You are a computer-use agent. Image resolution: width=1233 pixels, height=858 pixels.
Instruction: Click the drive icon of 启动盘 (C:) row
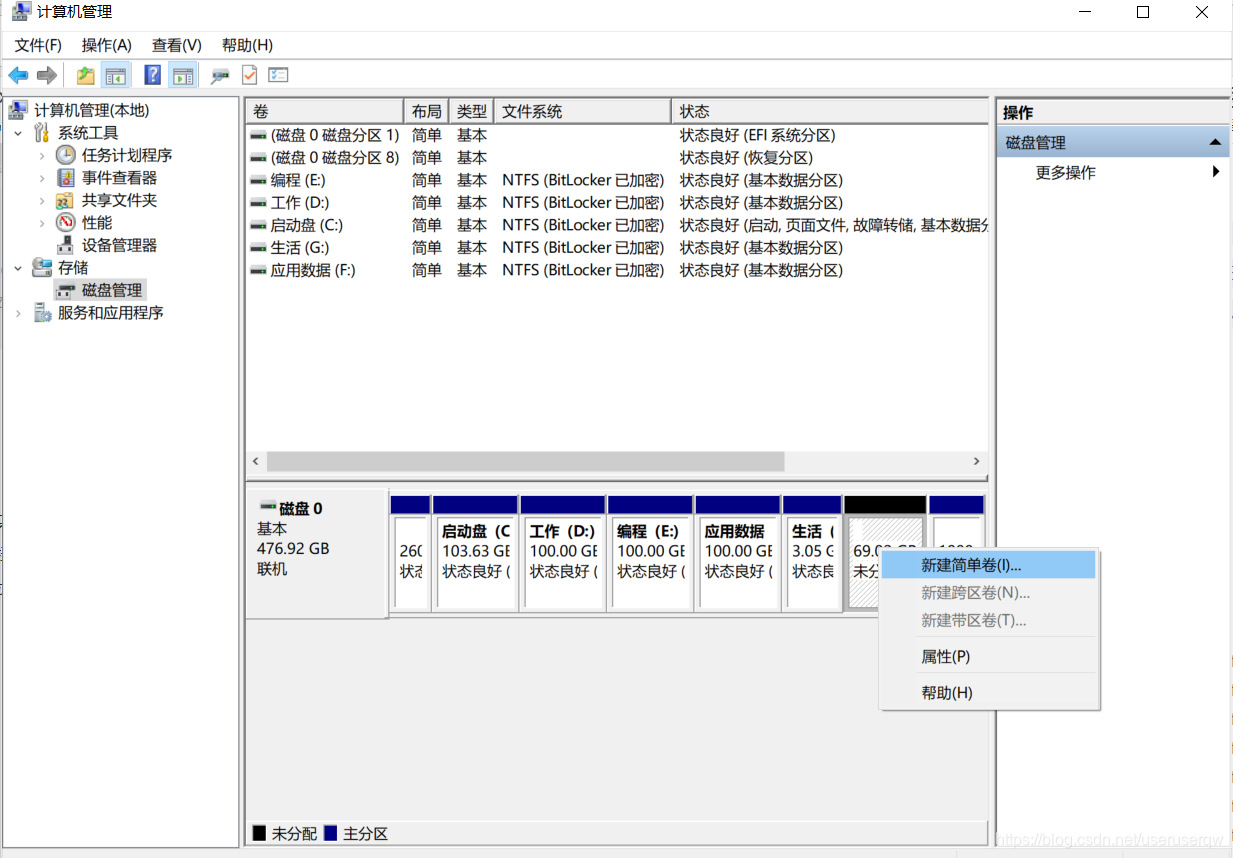[x=258, y=226]
